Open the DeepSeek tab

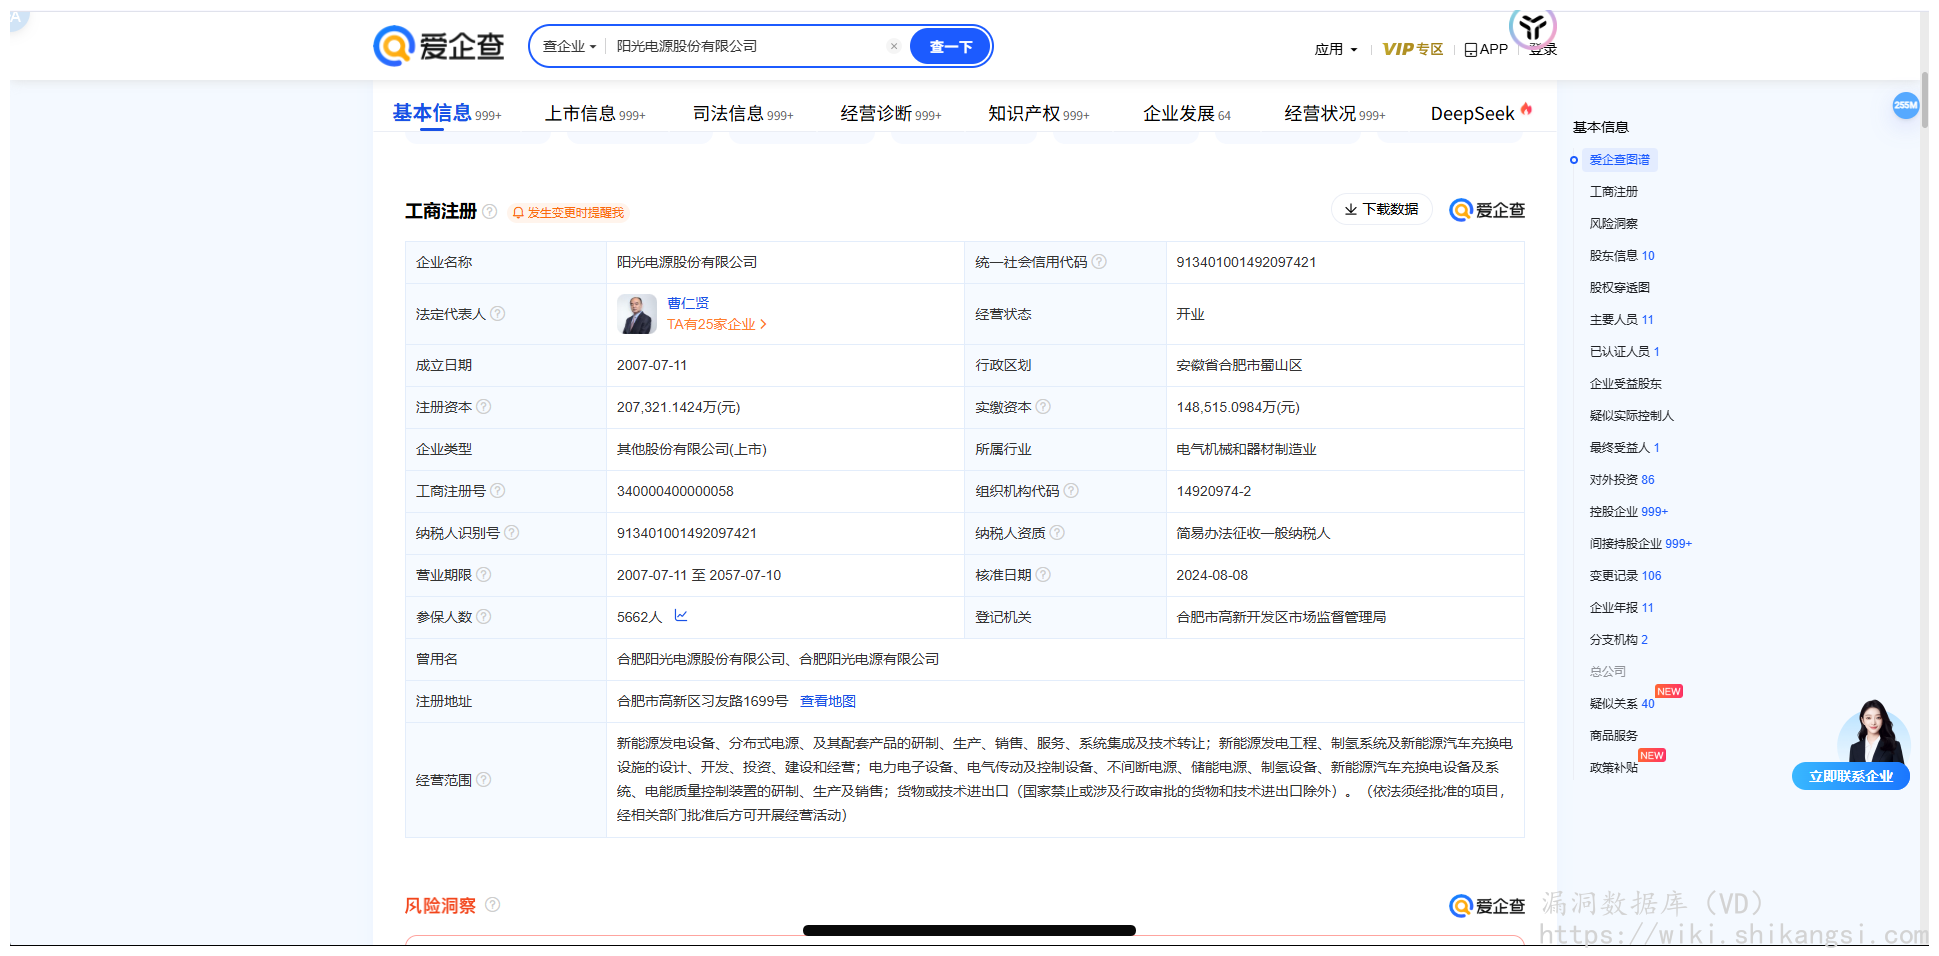pos(1481,113)
